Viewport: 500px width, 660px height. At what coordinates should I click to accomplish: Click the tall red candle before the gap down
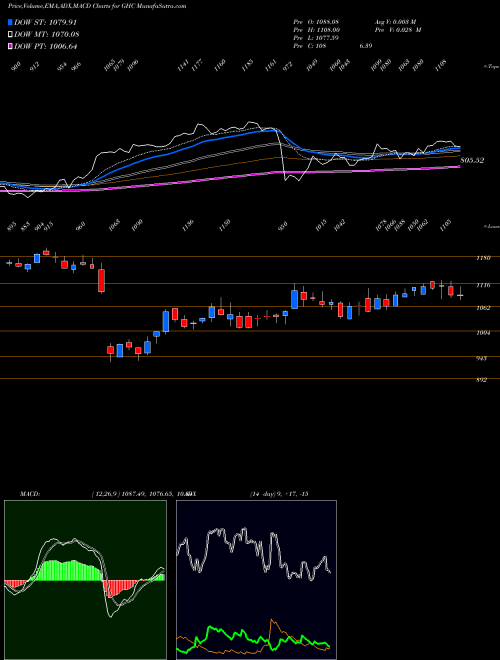coord(101,279)
